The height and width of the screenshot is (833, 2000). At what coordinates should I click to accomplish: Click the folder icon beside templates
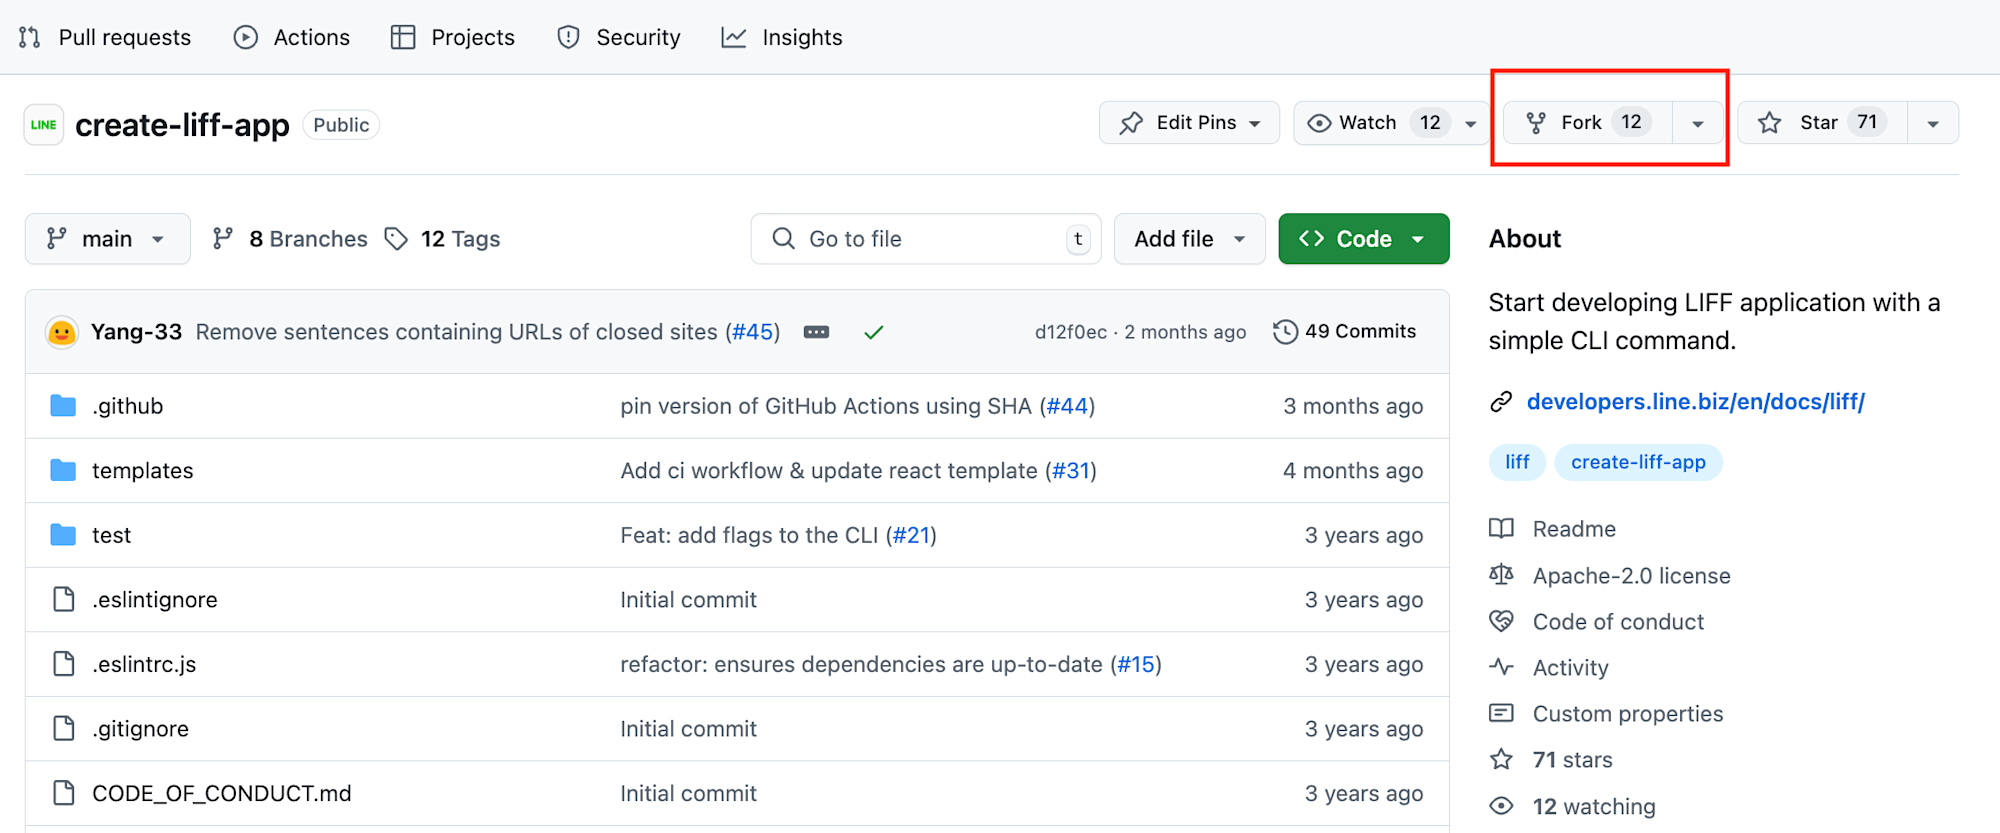(x=63, y=471)
